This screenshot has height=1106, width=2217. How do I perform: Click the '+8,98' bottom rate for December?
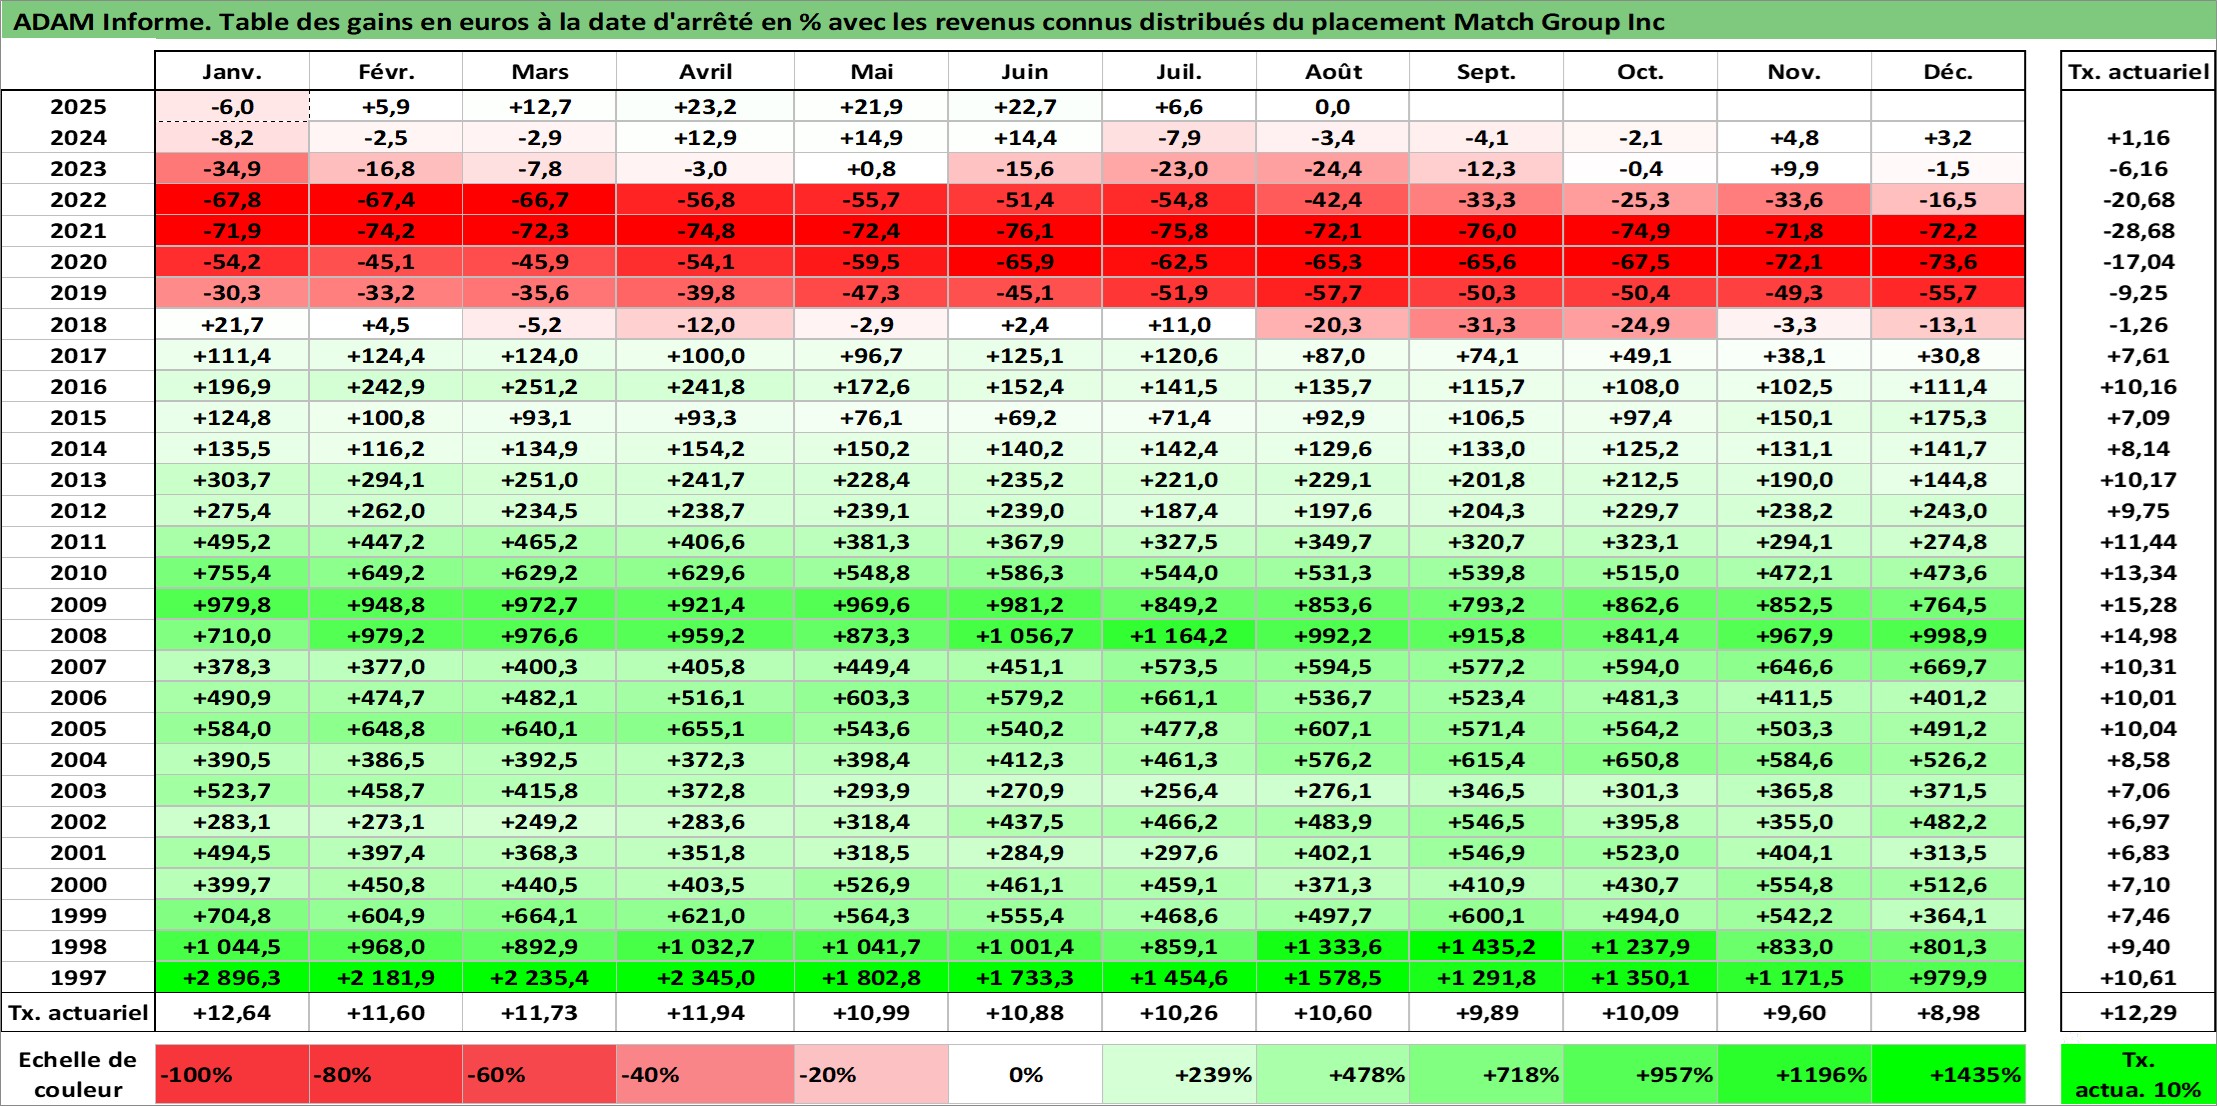pyautogui.click(x=1948, y=1012)
